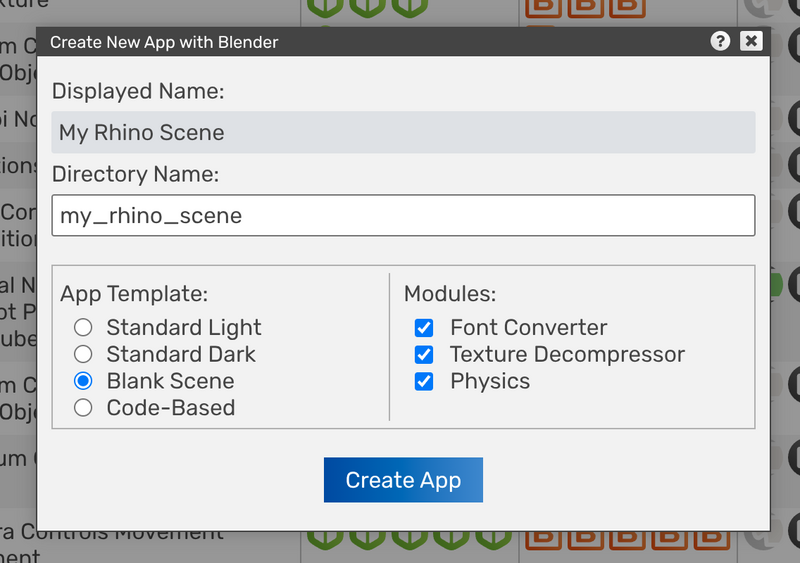Select the Blank Scene radio button

(x=84, y=381)
